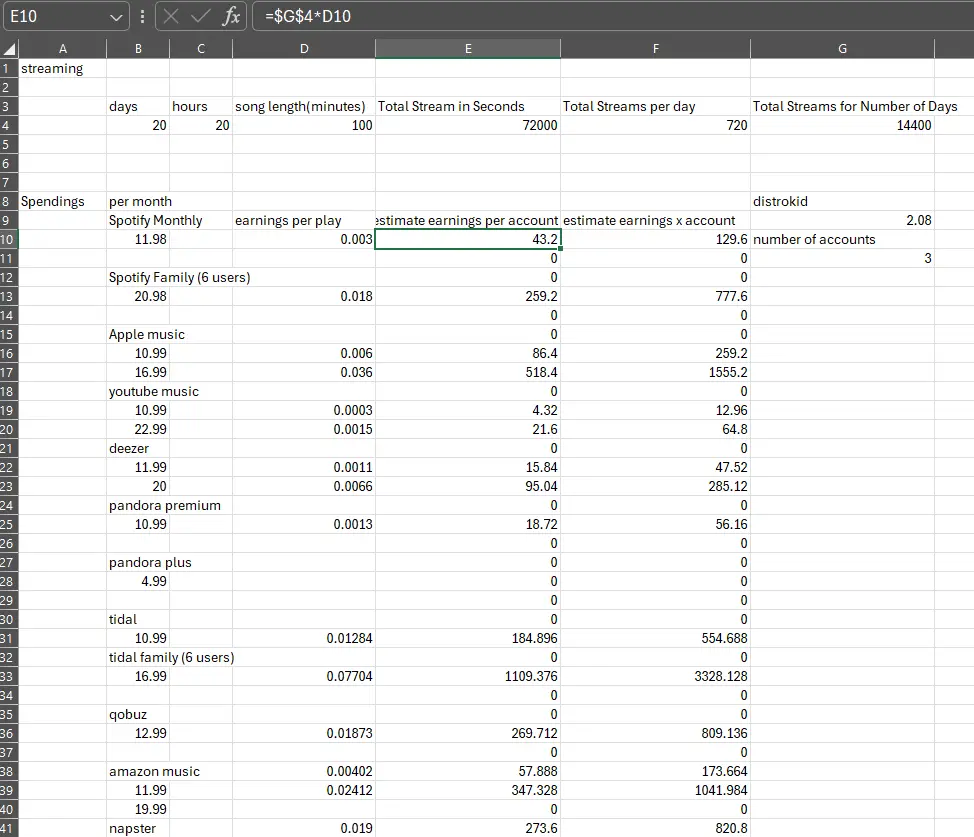Select column G header
This screenshot has height=837, width=974.
tap(842, 48)
